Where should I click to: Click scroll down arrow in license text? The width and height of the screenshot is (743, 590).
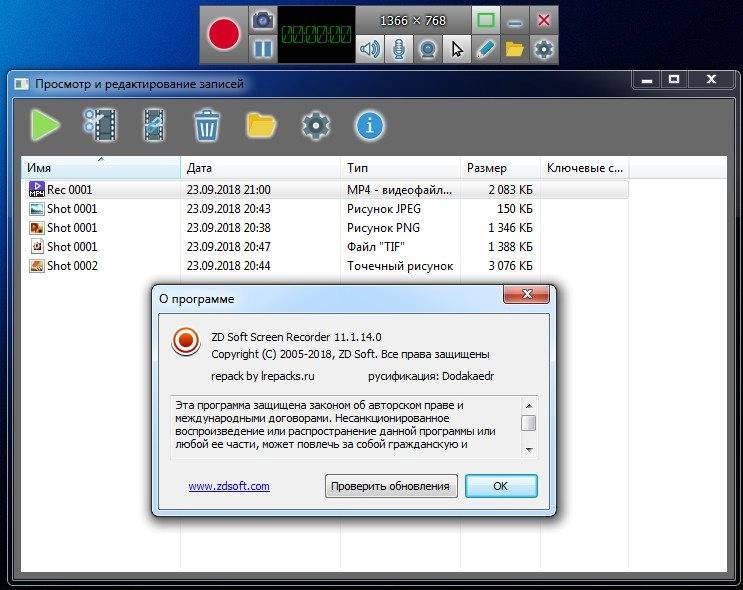(529, 449)
